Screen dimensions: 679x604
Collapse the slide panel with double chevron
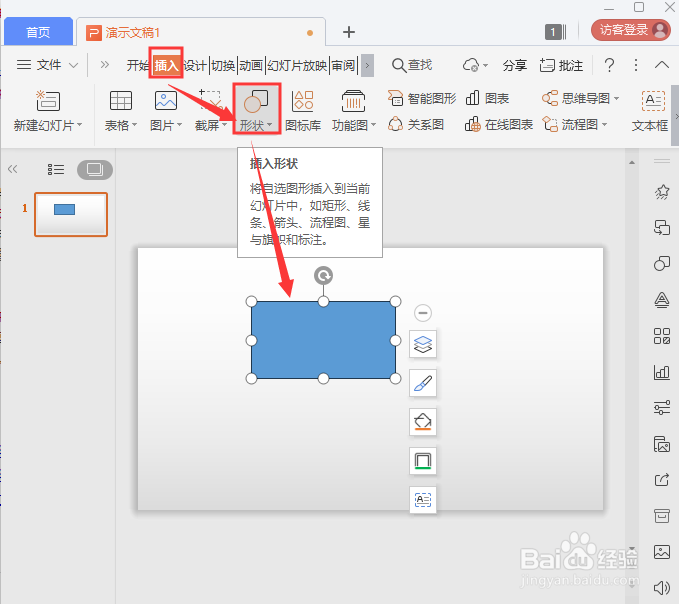point(13,169)
